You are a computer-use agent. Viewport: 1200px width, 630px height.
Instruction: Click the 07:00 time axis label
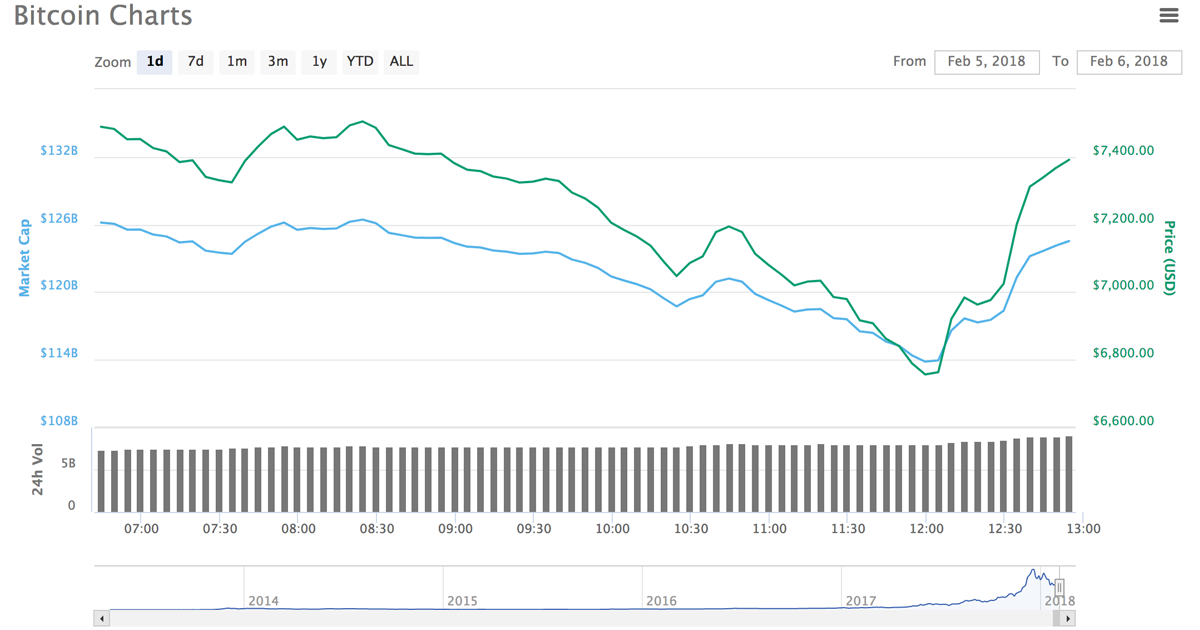141,529
